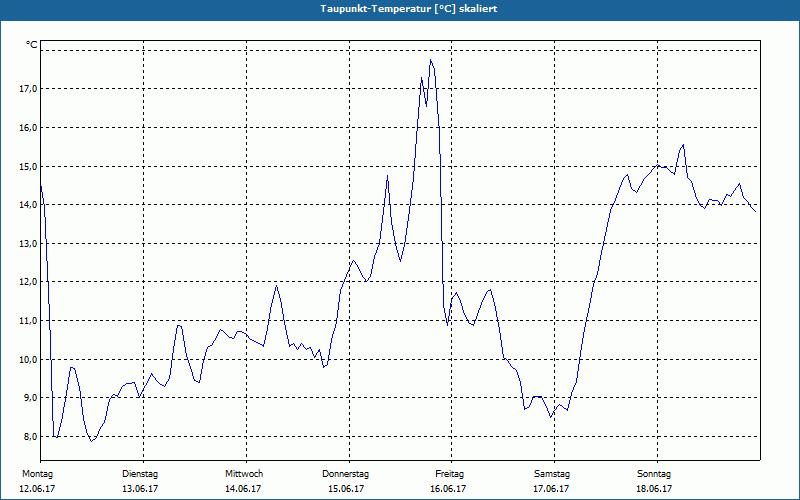Click the Donnerstag day label
Viewport: 800px width, 500px height.
coord(345,474)
